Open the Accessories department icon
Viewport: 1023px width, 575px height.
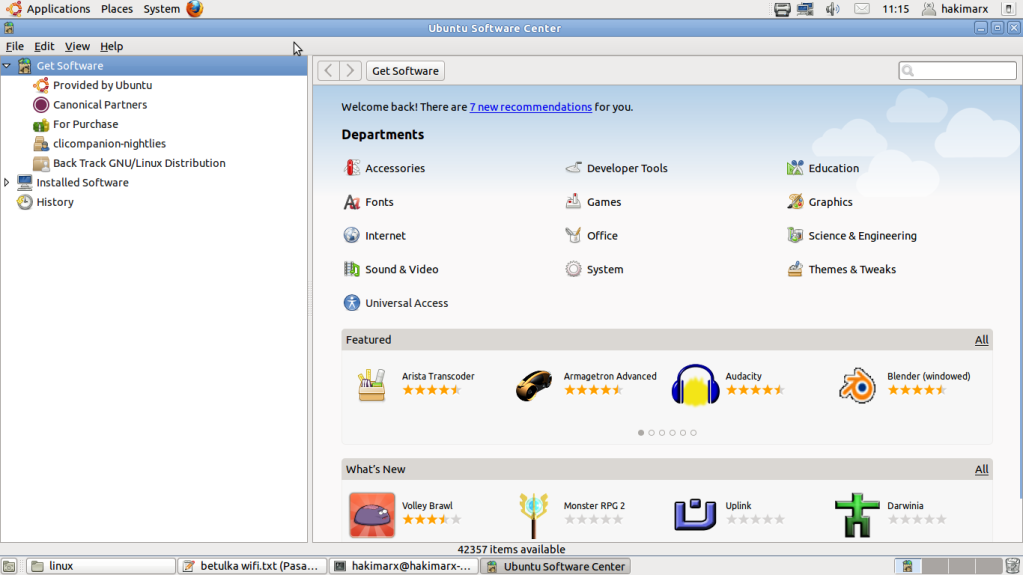pos(352,168)
